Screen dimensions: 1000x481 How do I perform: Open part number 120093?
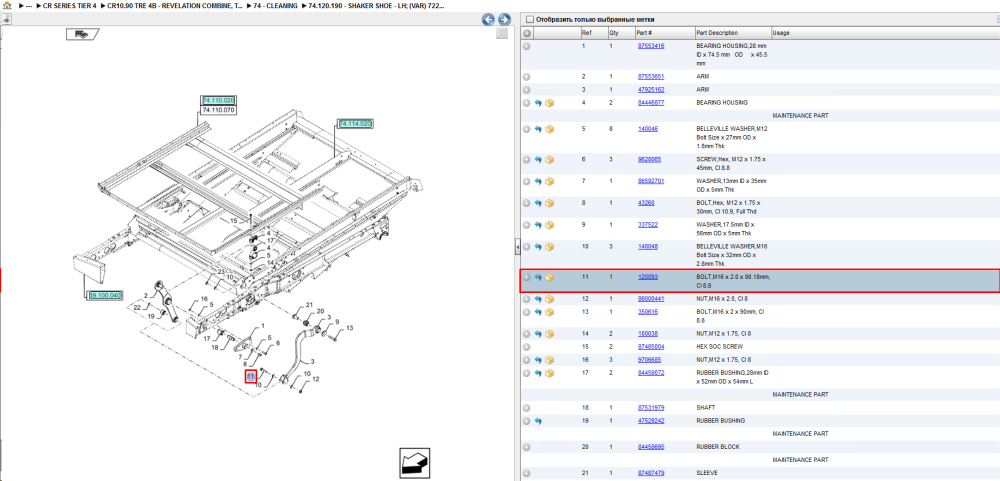click(648, 277)
